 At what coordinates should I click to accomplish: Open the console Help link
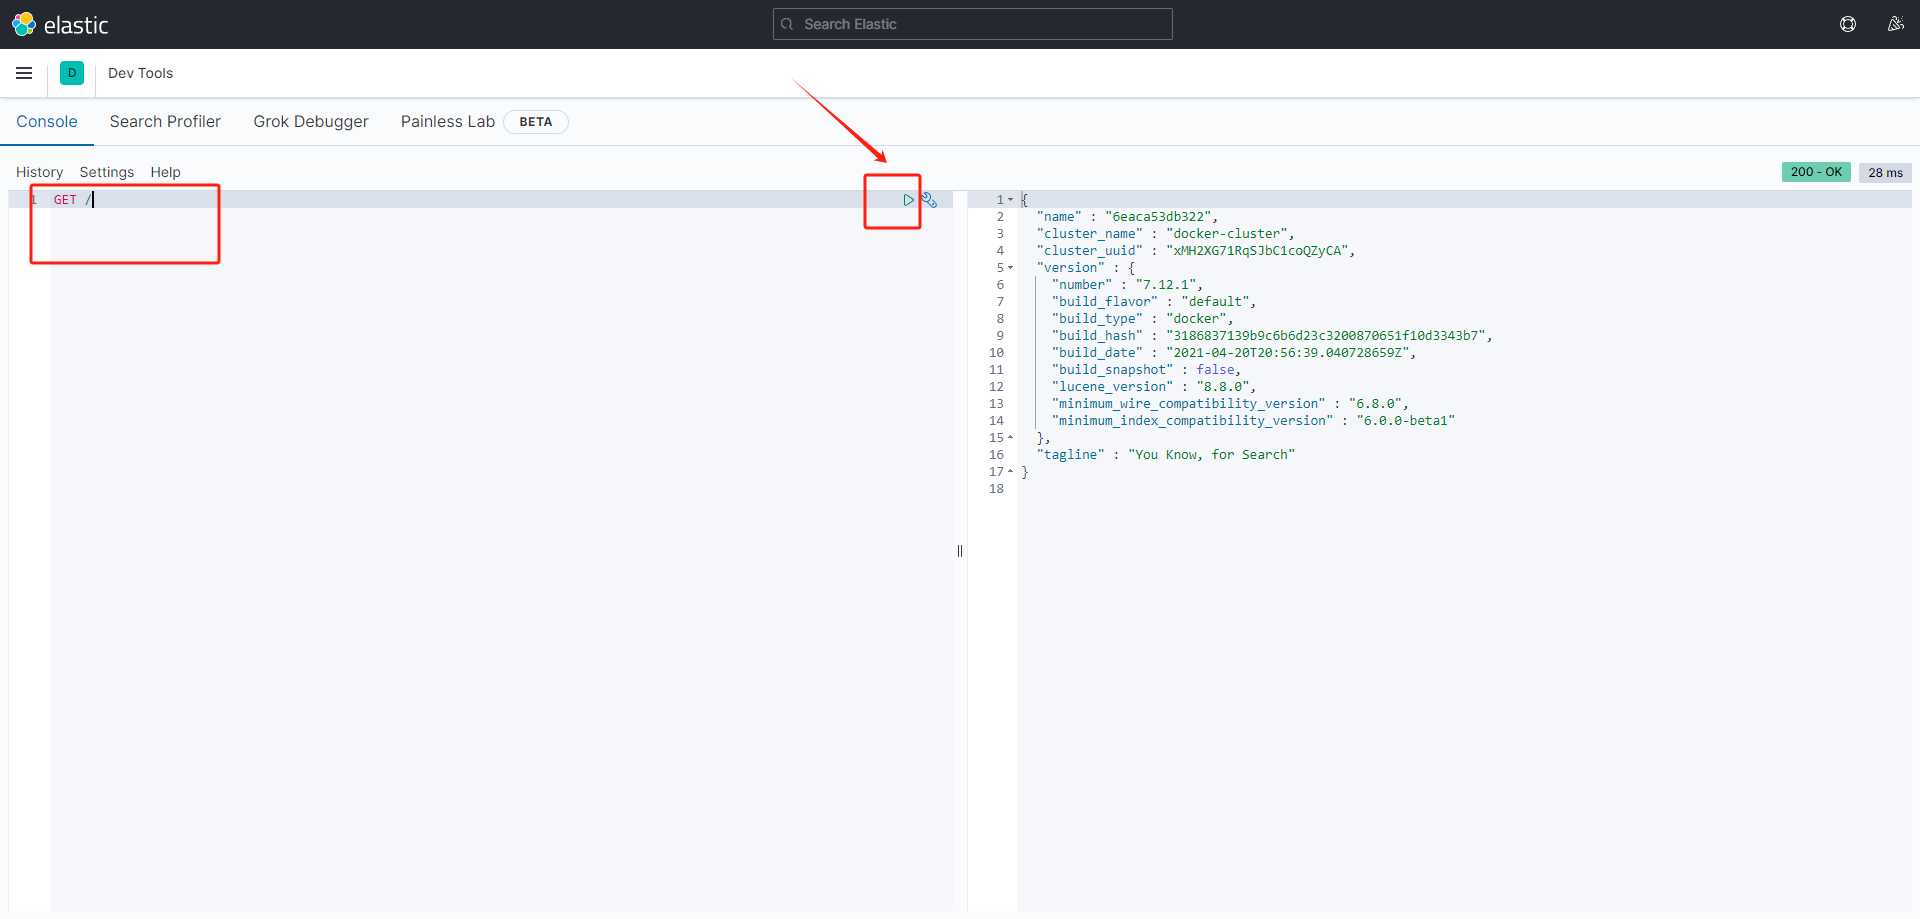tap(165, 172)
